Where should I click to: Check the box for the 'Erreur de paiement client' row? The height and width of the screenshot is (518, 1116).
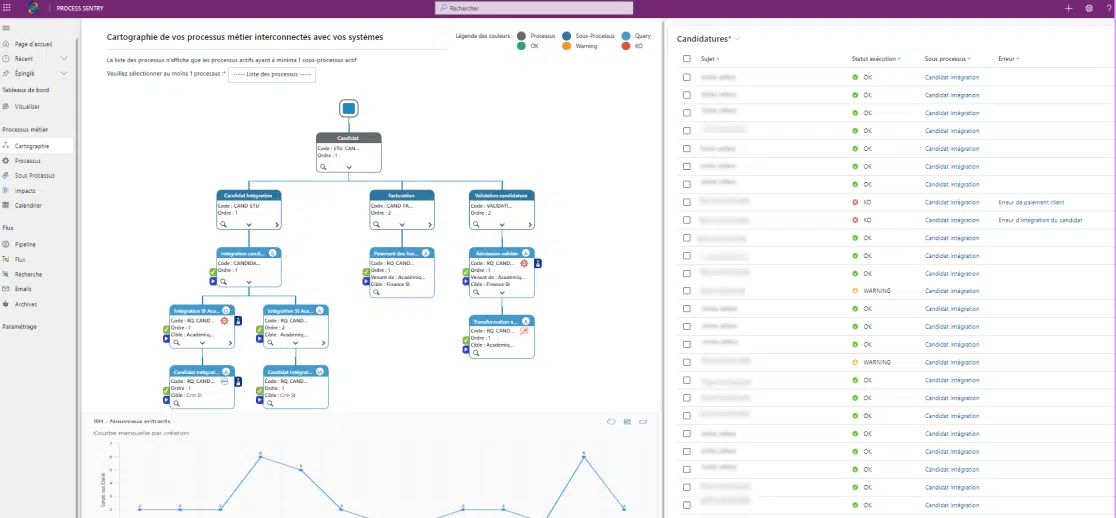pos(686,202)
